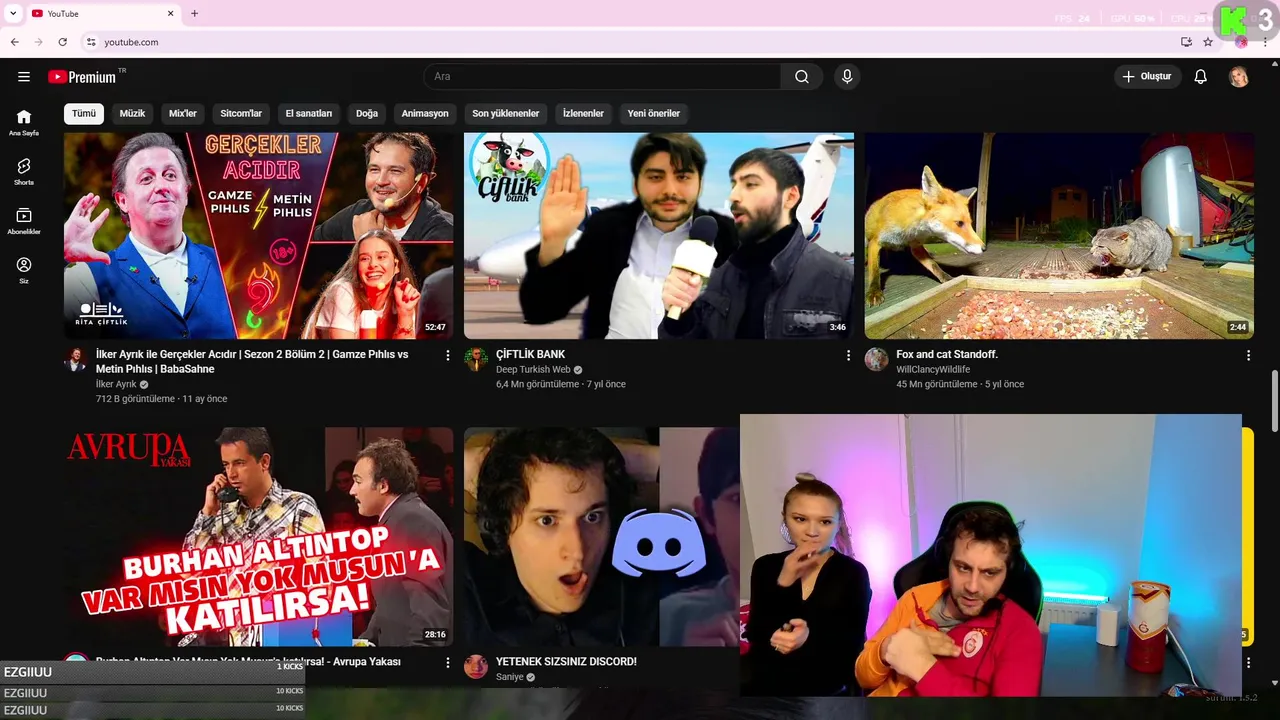
Task: Open the Chrome three-dot menu
Action: (x=1265, y=42)
